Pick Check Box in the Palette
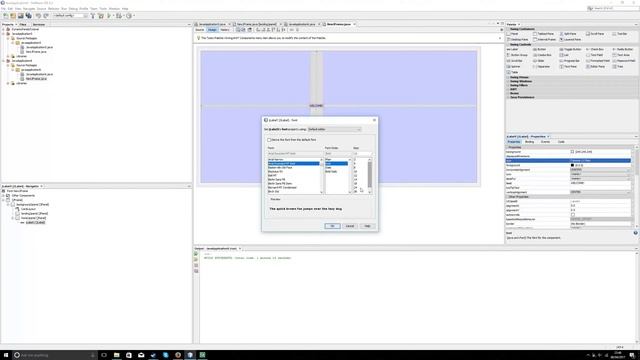The image size is (640, 360). coord(595,49)
